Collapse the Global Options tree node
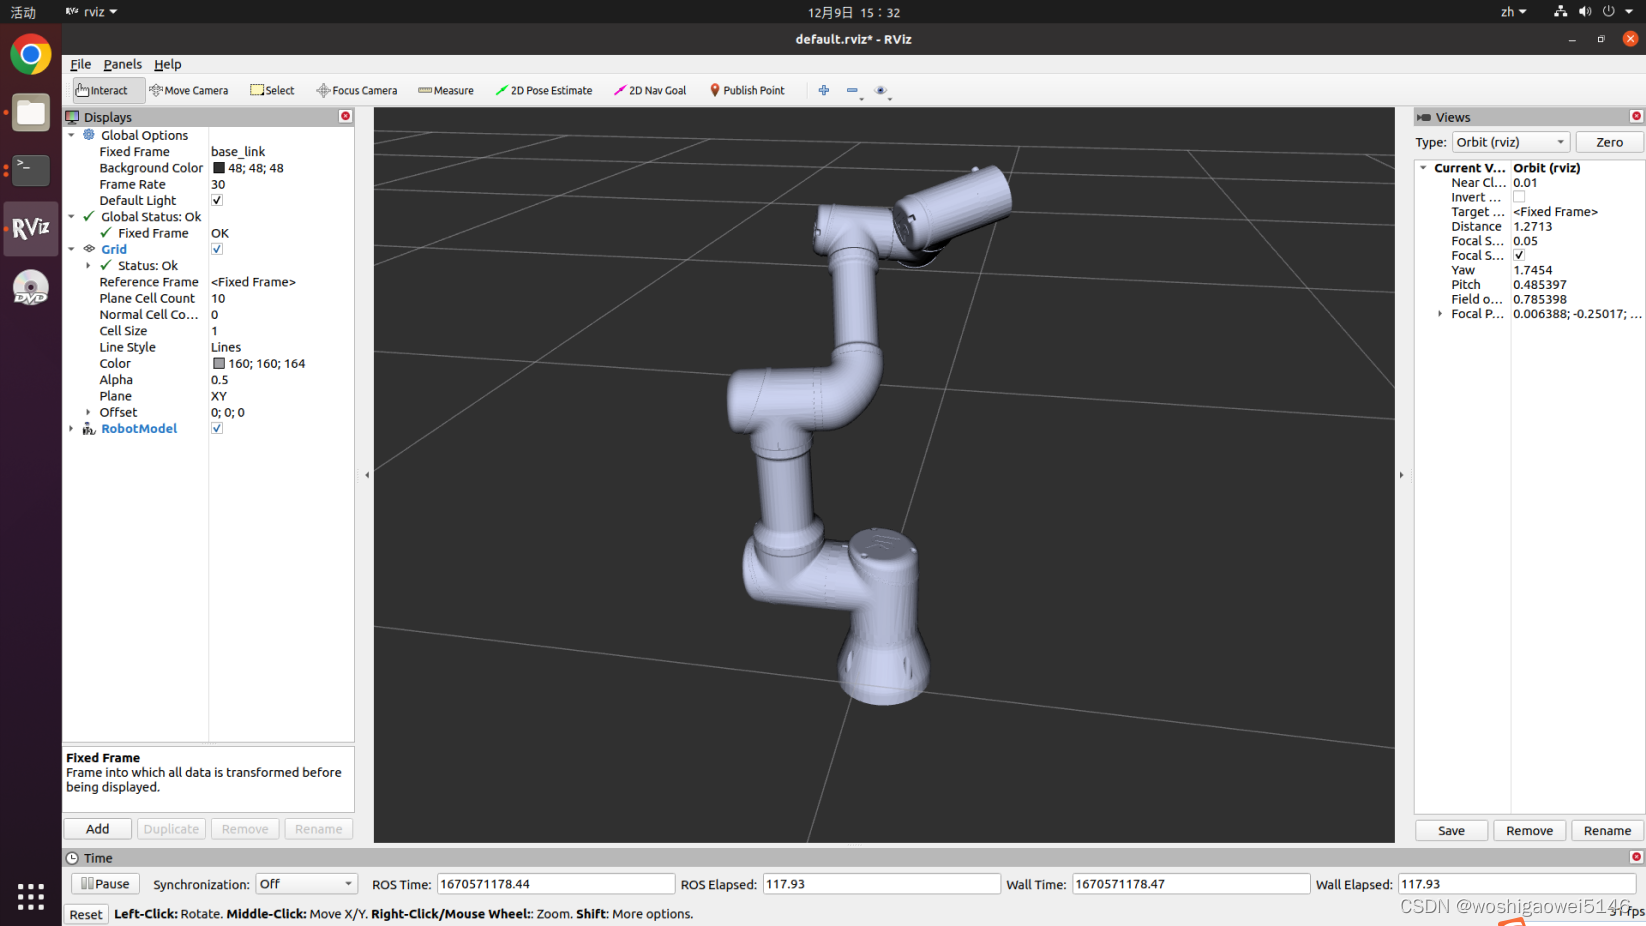This screenshot has width=1646, height=926. (71, 135)
